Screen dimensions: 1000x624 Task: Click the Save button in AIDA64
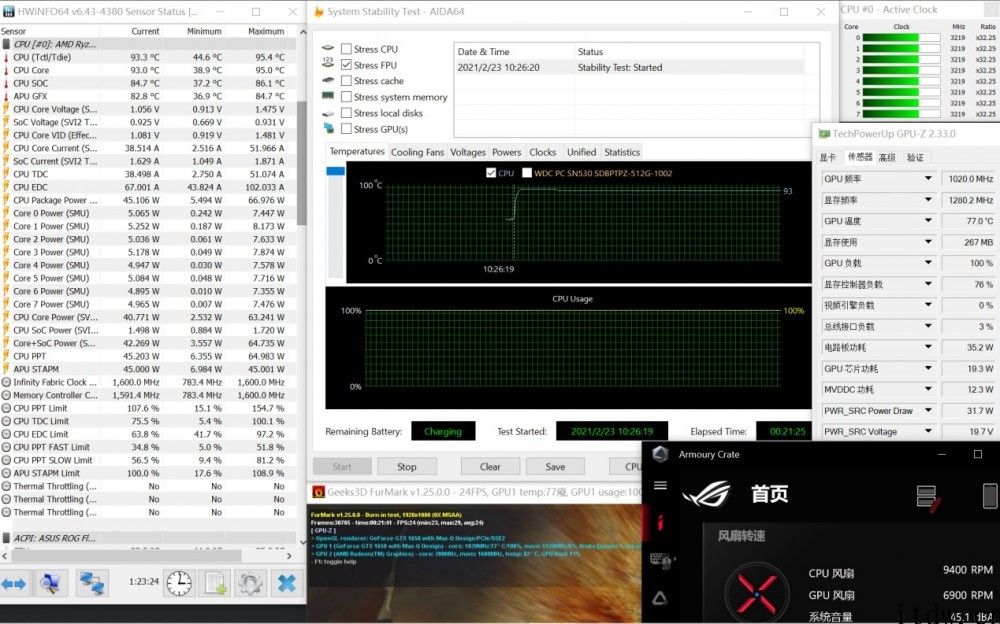(555, 466)
